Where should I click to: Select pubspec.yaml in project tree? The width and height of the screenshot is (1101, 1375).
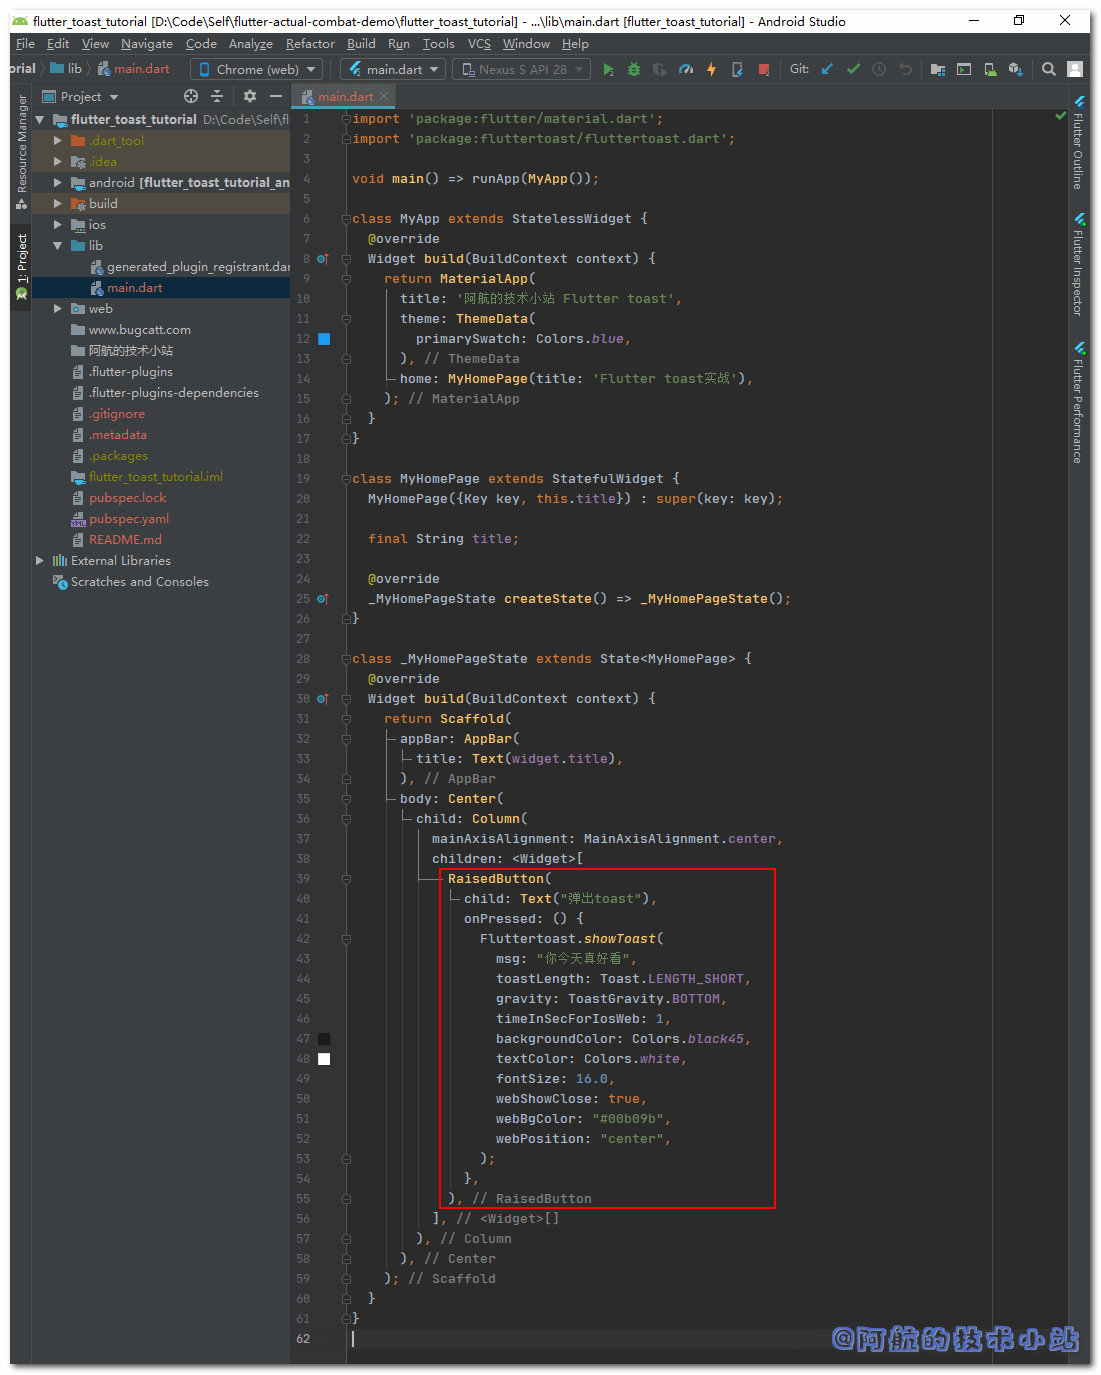click(x=129, y=519)
